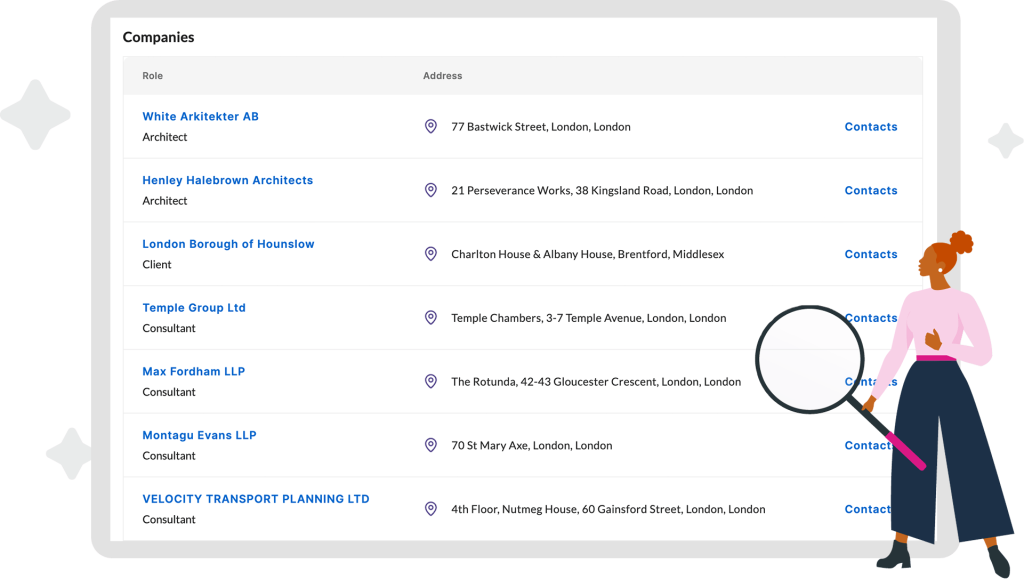Select the location pin next to Charlton House
Viewport: 1024px width, 579px height.
431,254
